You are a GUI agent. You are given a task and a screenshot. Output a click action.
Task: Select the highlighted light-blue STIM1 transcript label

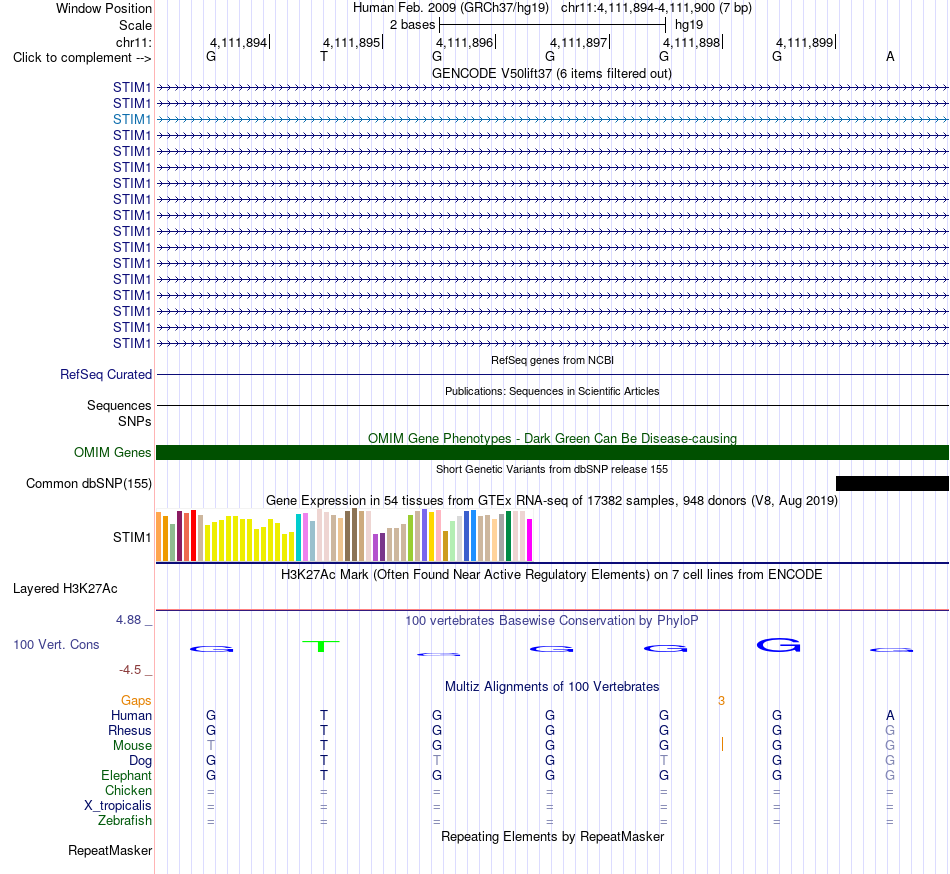coord(131,119)
